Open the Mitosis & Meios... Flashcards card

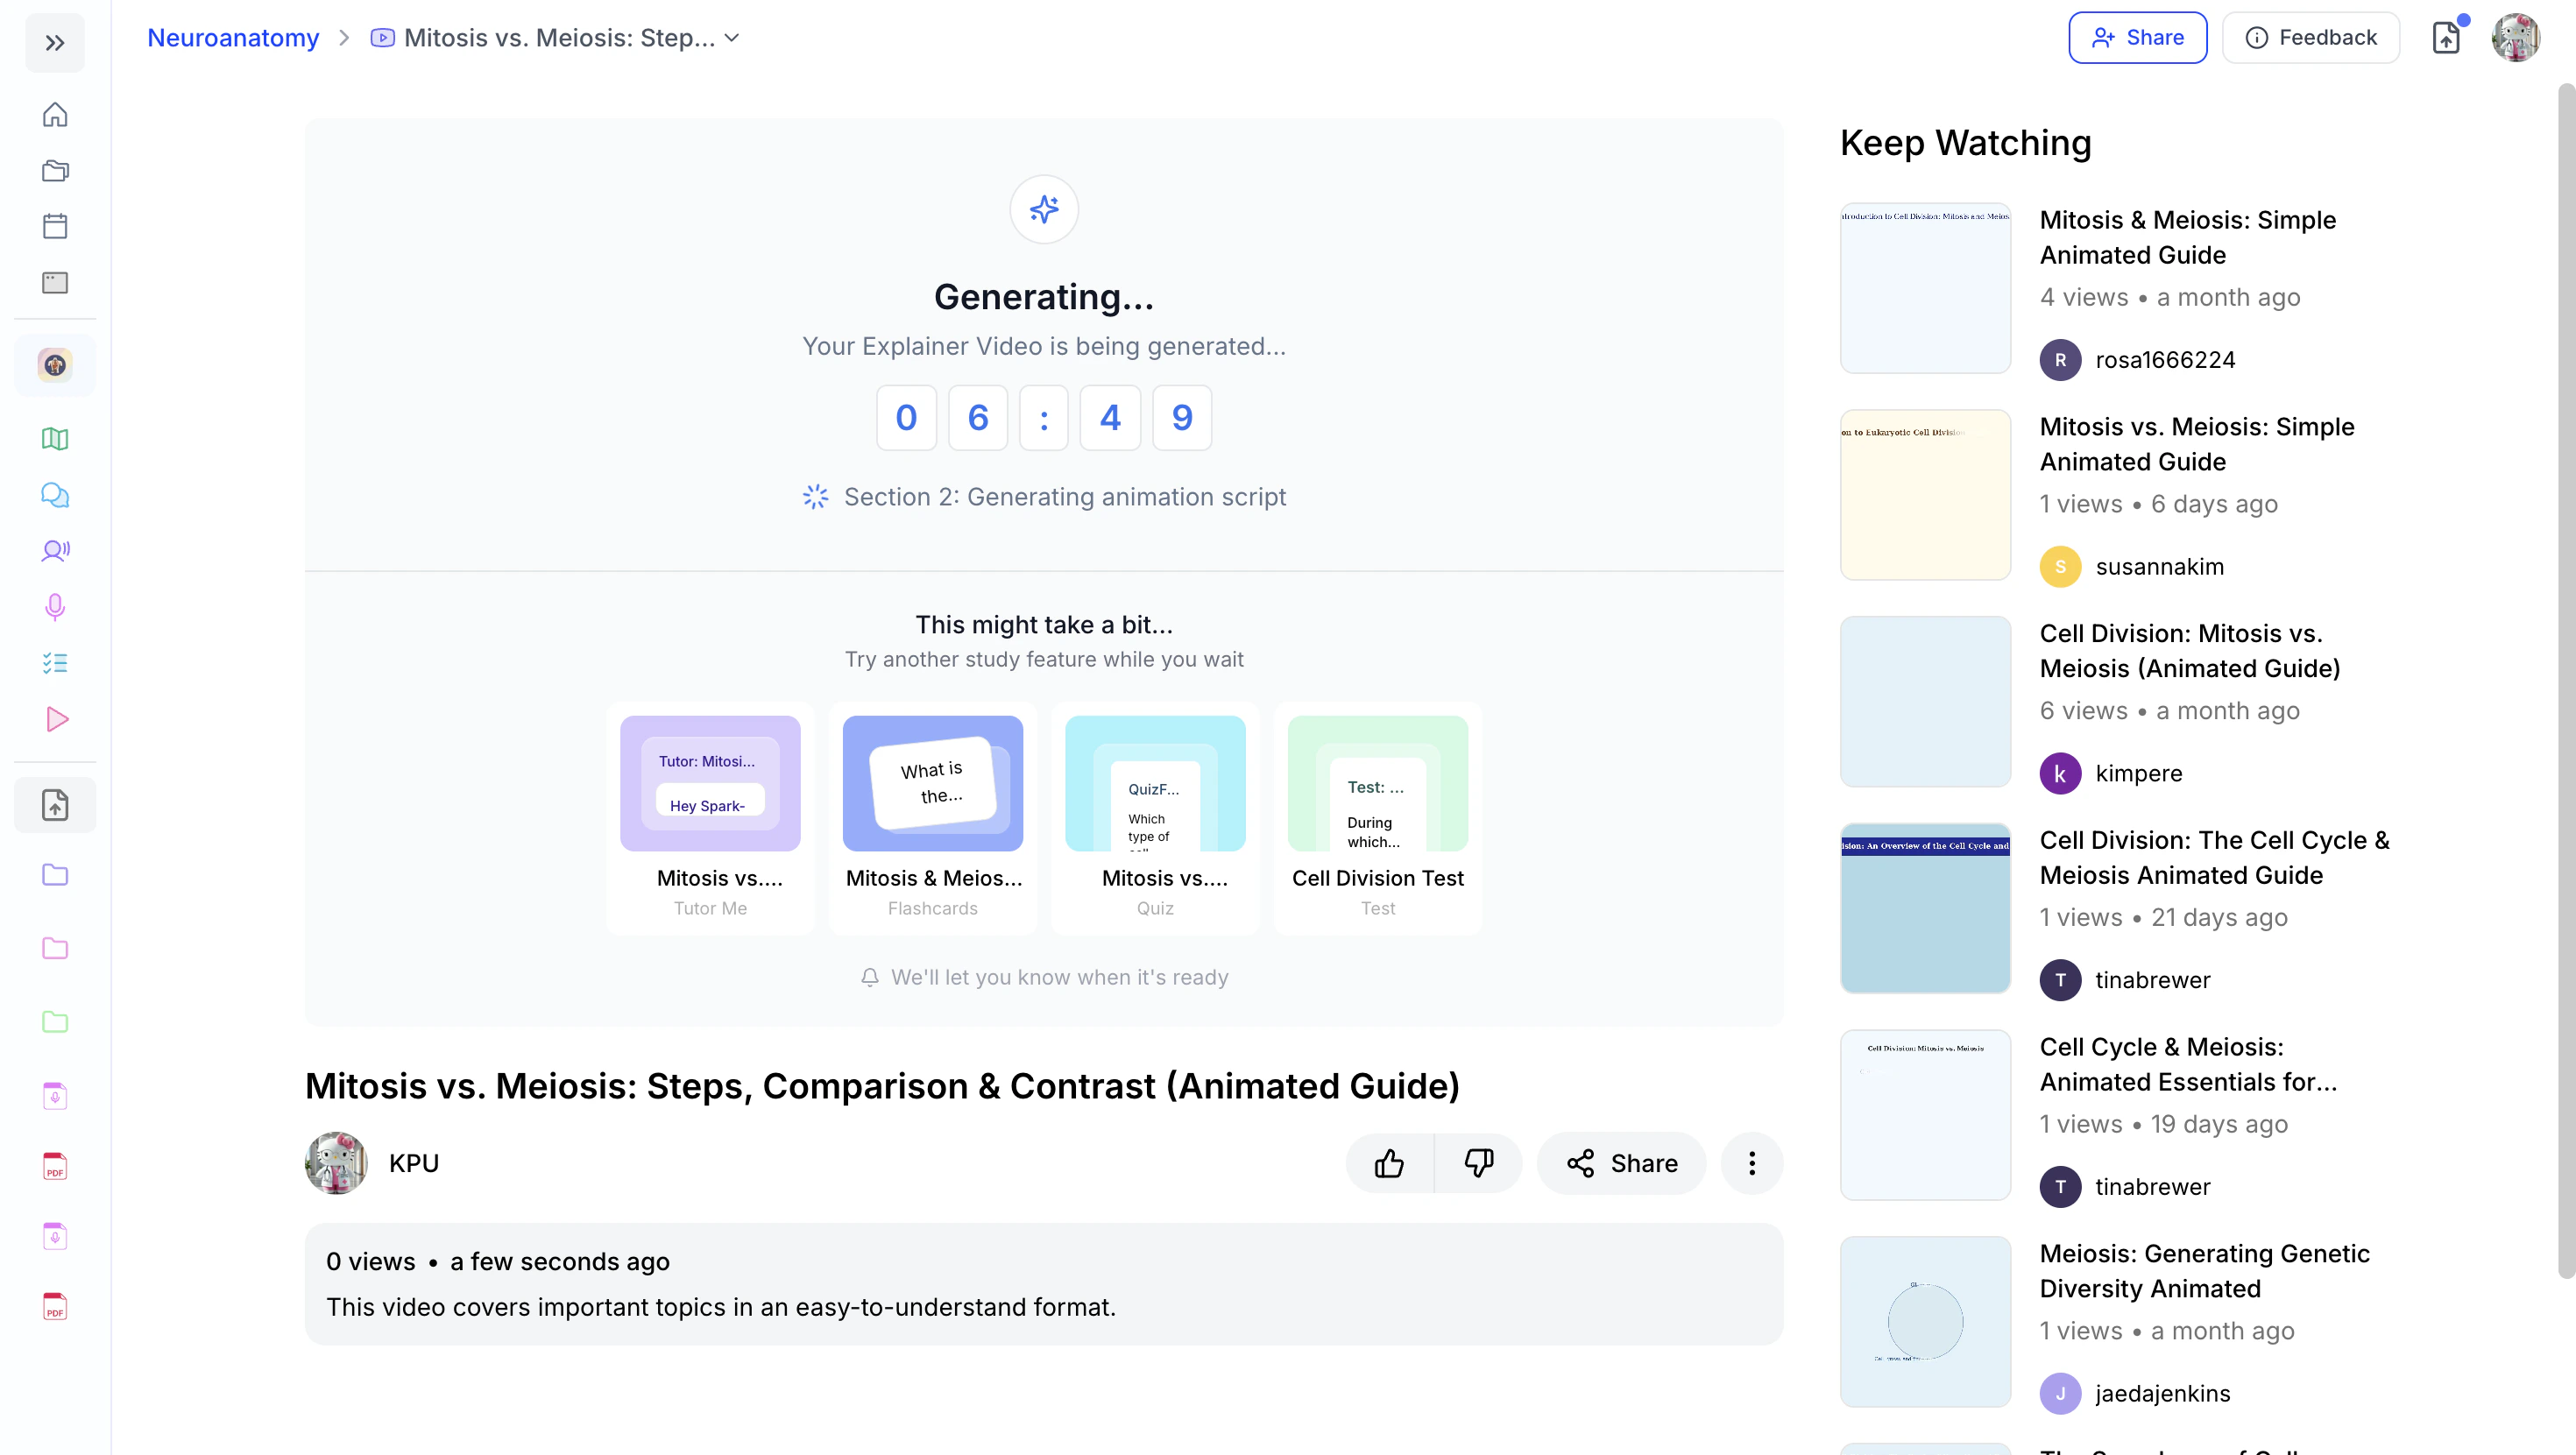pyautogui.click(x=933, y=817)
